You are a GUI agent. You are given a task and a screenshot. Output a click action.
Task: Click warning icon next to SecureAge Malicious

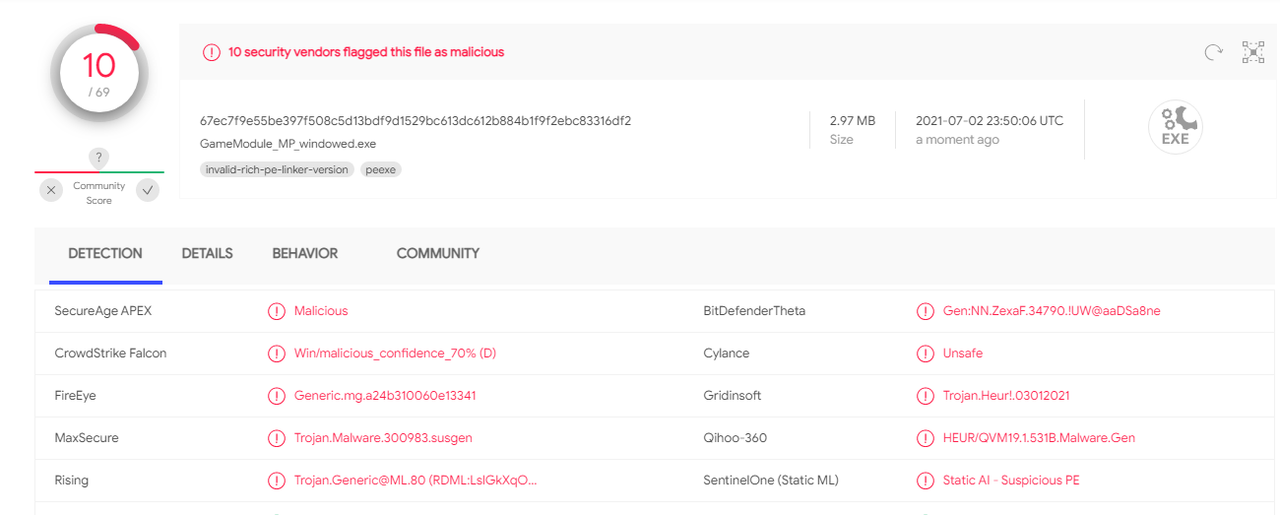(276, 311)
